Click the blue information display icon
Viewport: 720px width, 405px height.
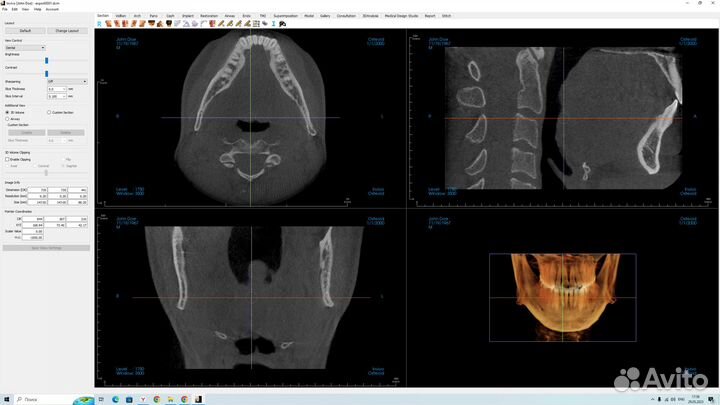274,23
